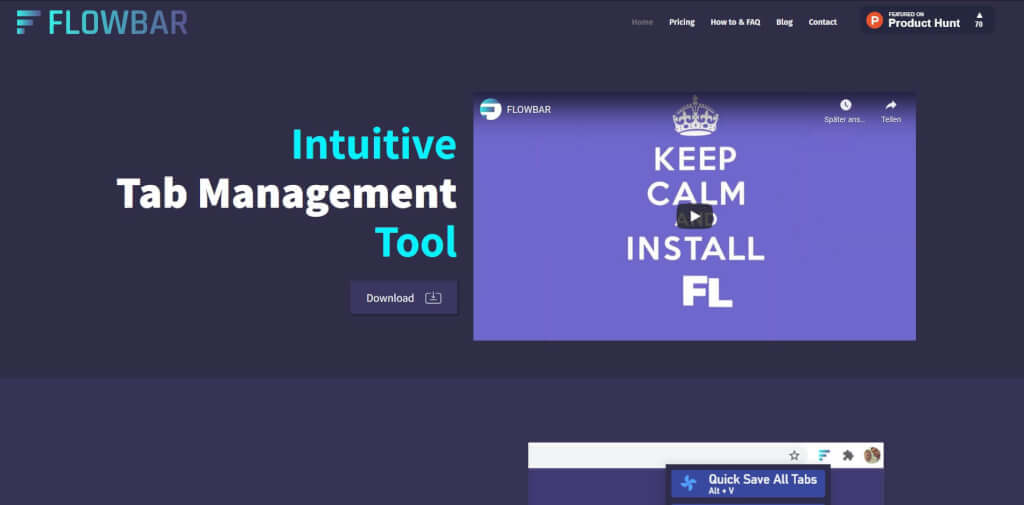
Task: Open the Blog link
Action: (784, 22)
